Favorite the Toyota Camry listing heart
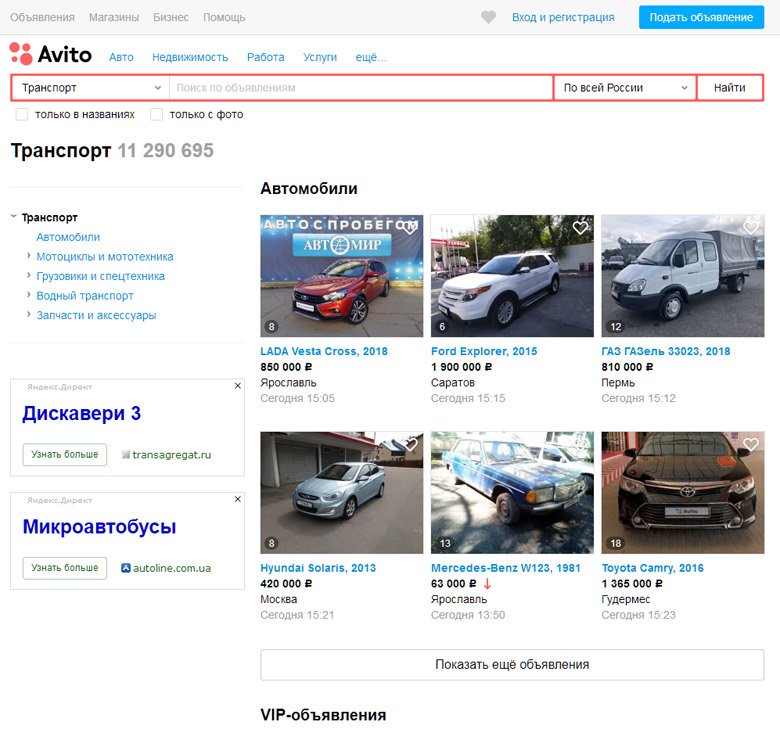This screenshot has height=729, width=780. point(751,444)
